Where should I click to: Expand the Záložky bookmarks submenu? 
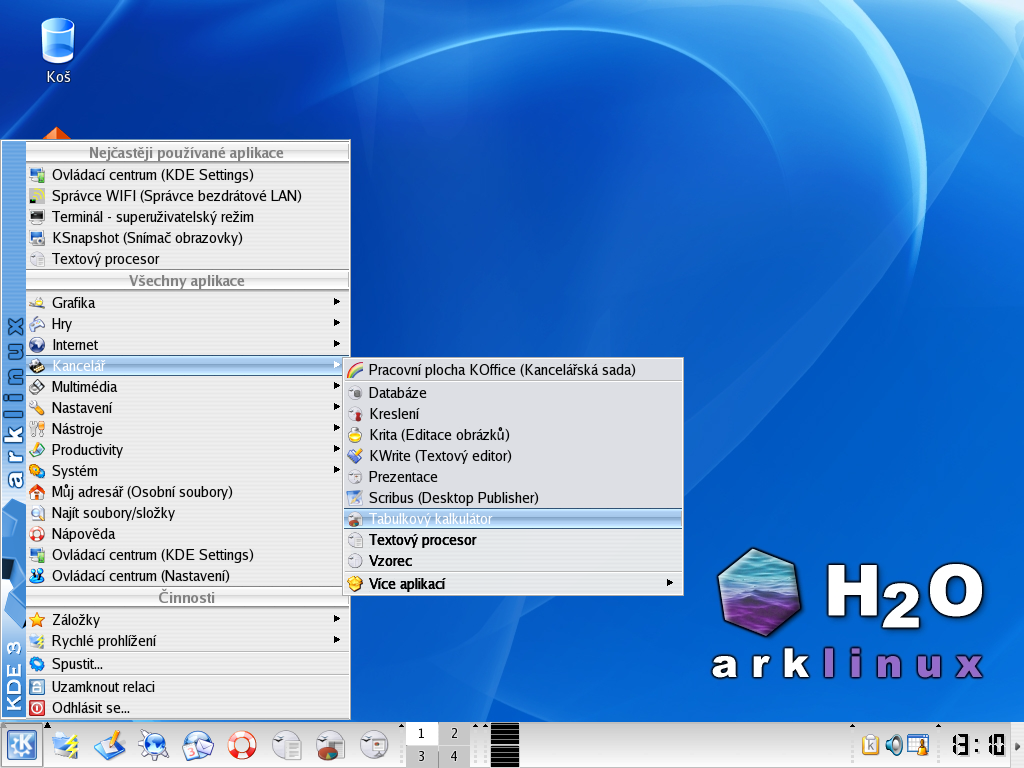pyautogui.click(x=187, y=620)
